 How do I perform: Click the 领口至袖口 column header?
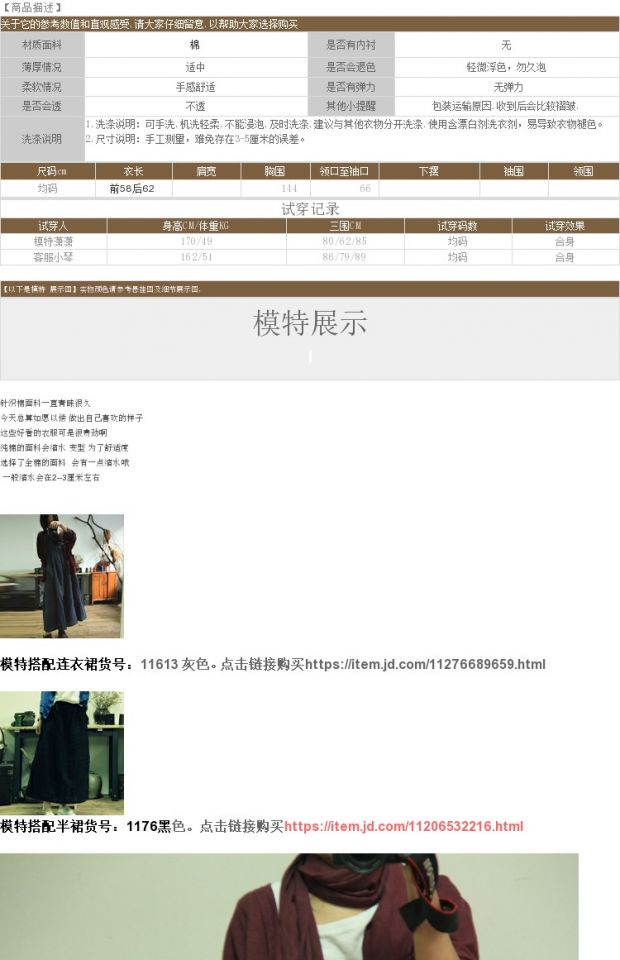tap(344, 171)
